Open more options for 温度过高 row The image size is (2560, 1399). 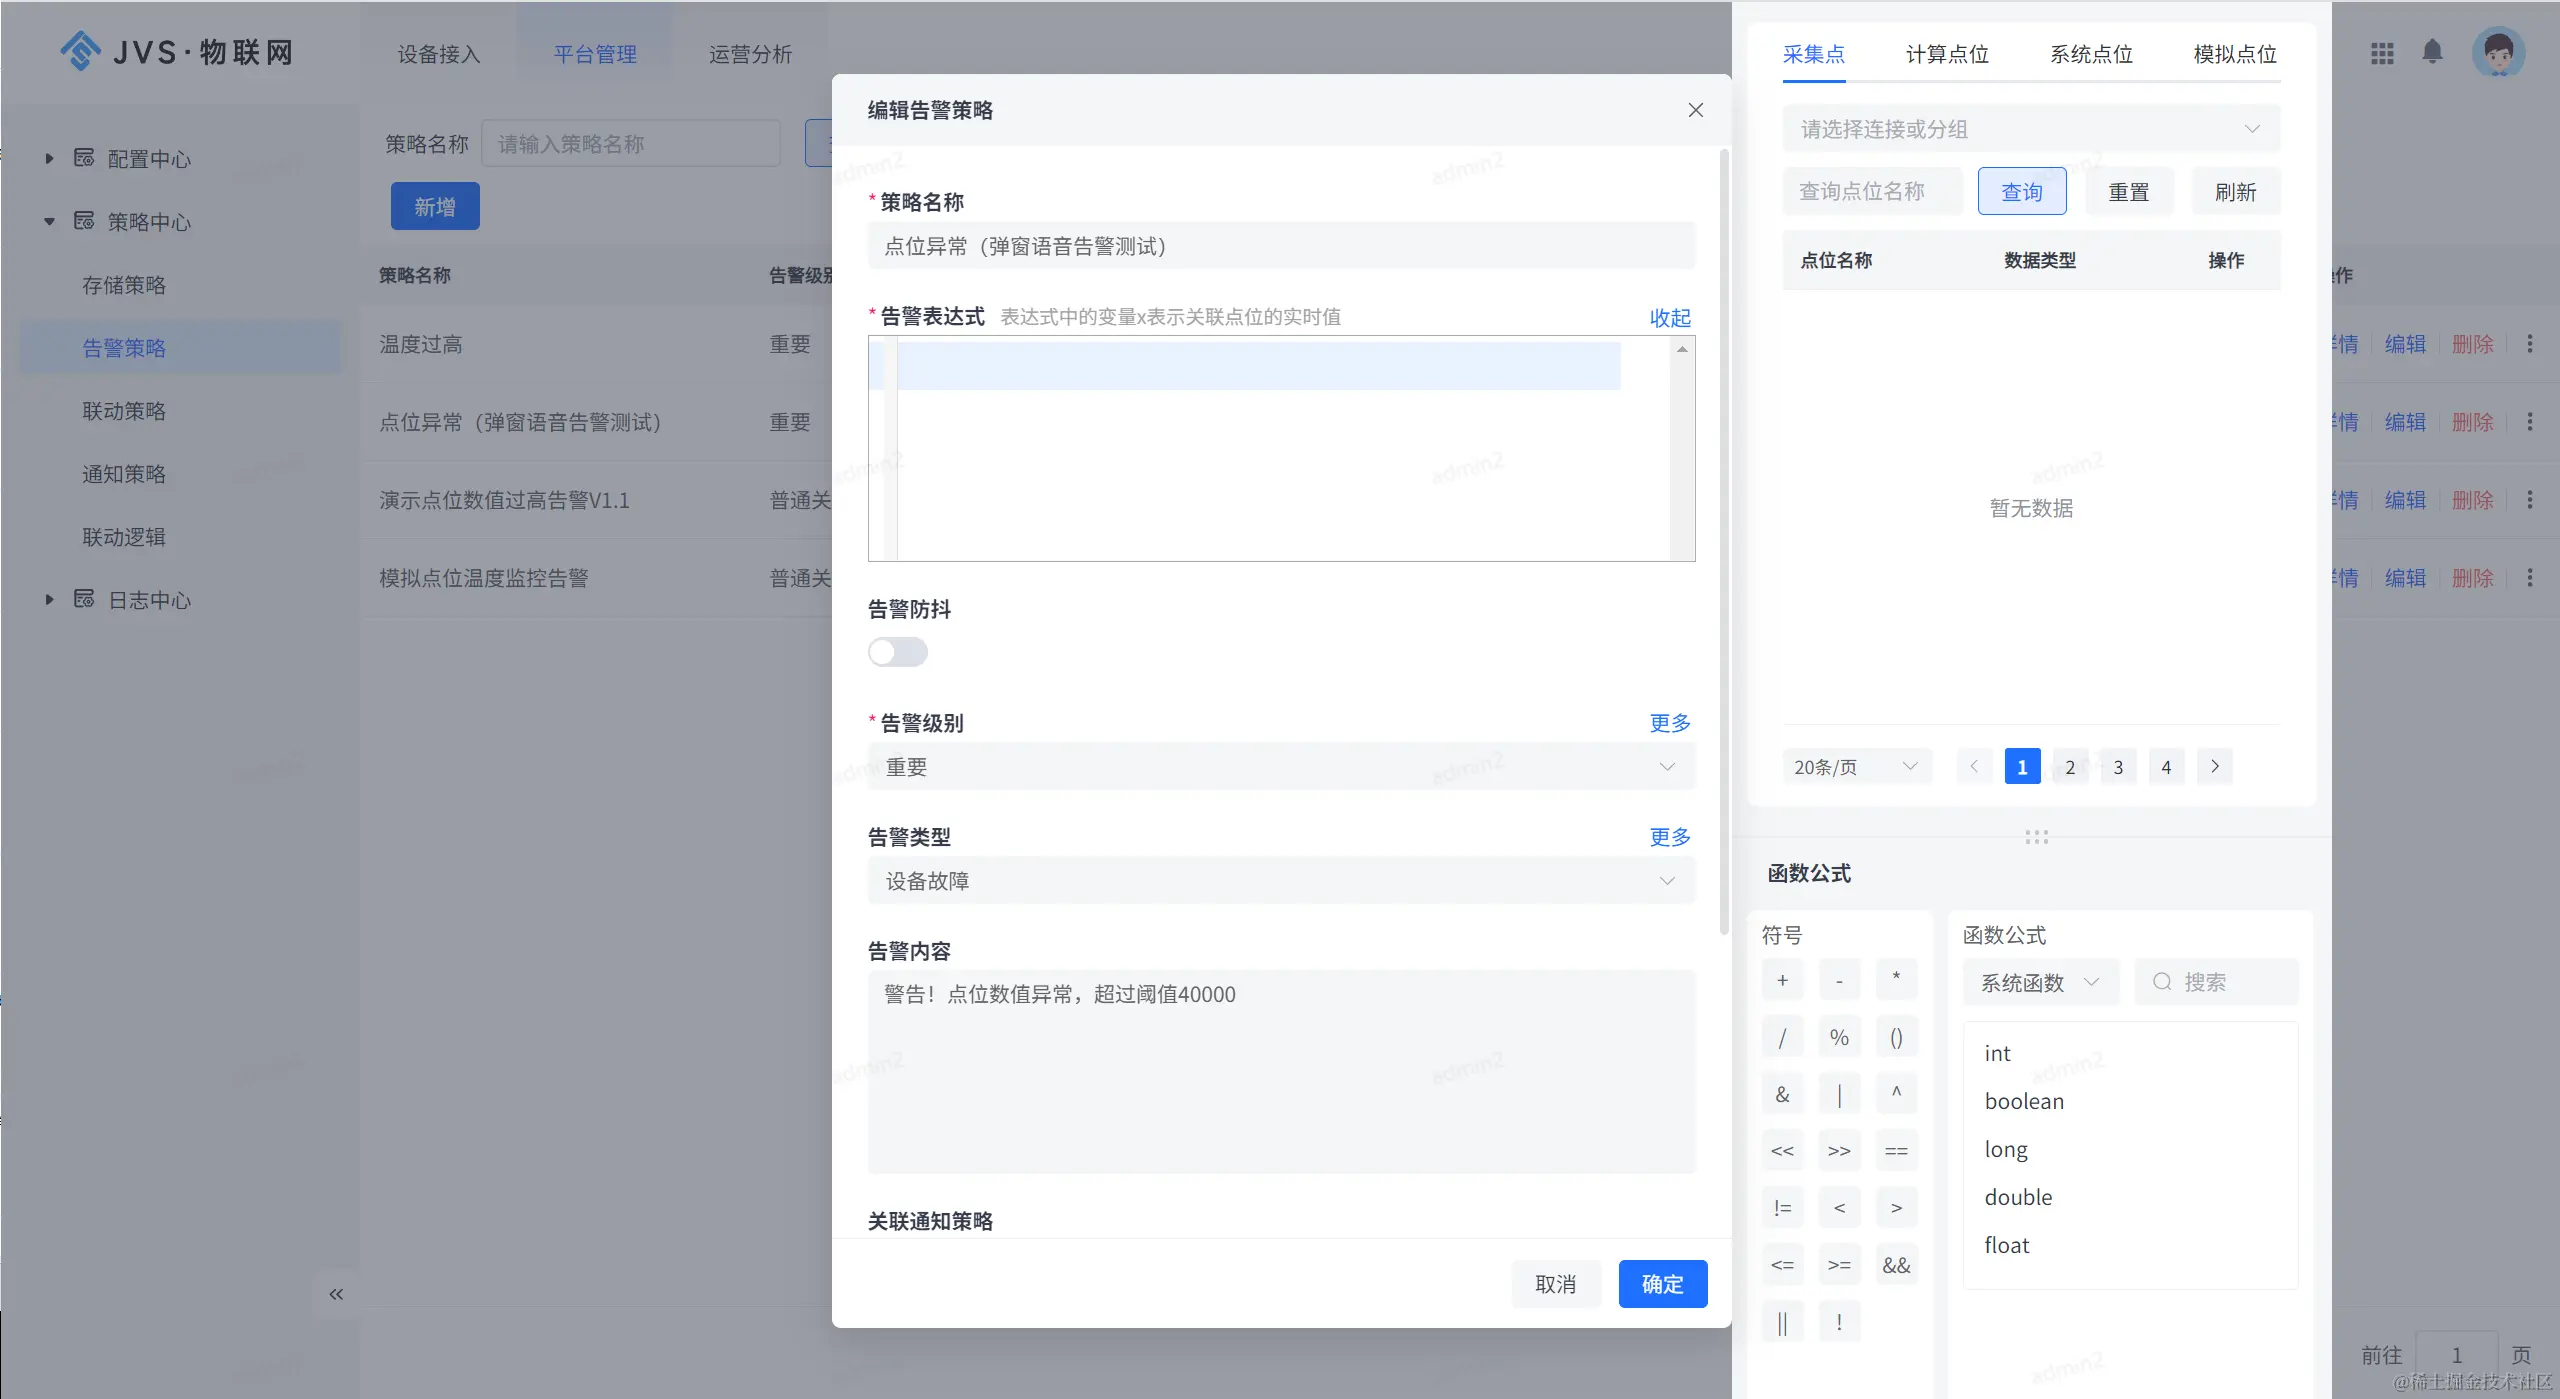2530,344
